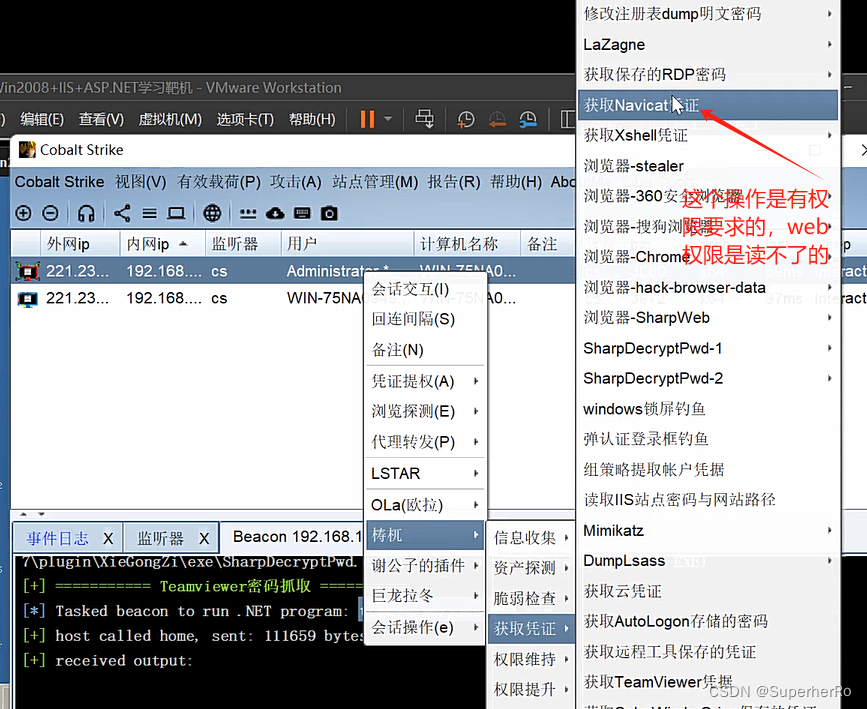Open Cobalt Strike 视图(V) menu
The image size is (867, 709).
[140, 182]
